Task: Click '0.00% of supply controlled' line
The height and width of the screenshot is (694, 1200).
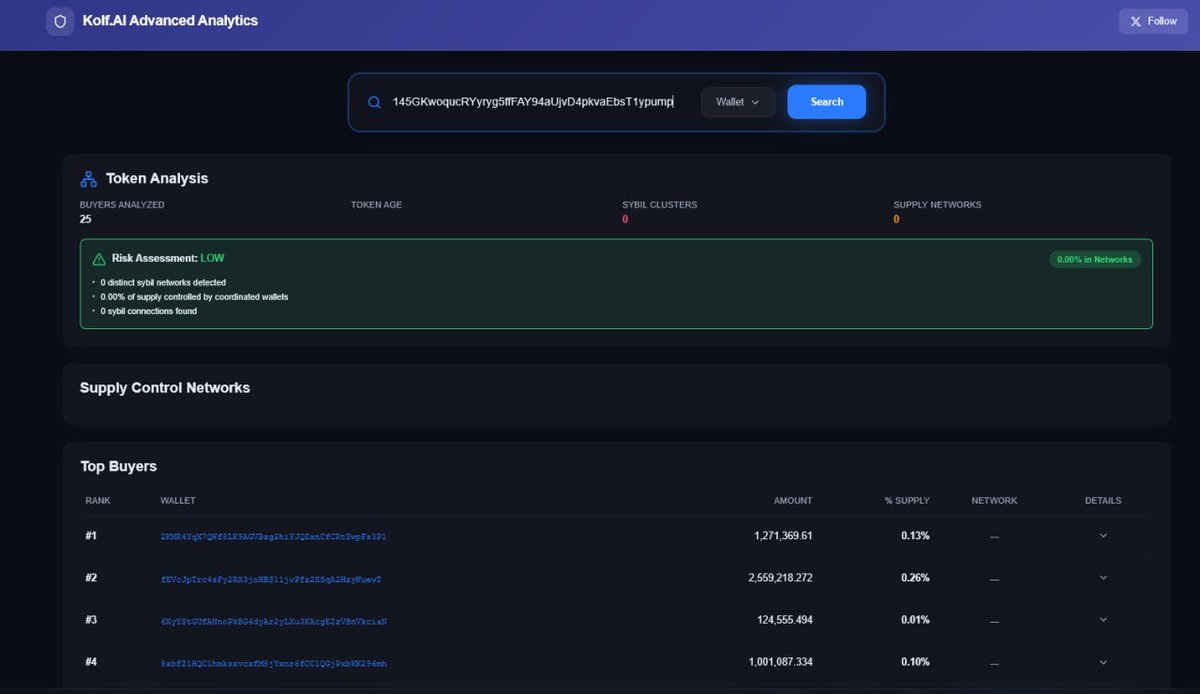Action: point(194,297)
